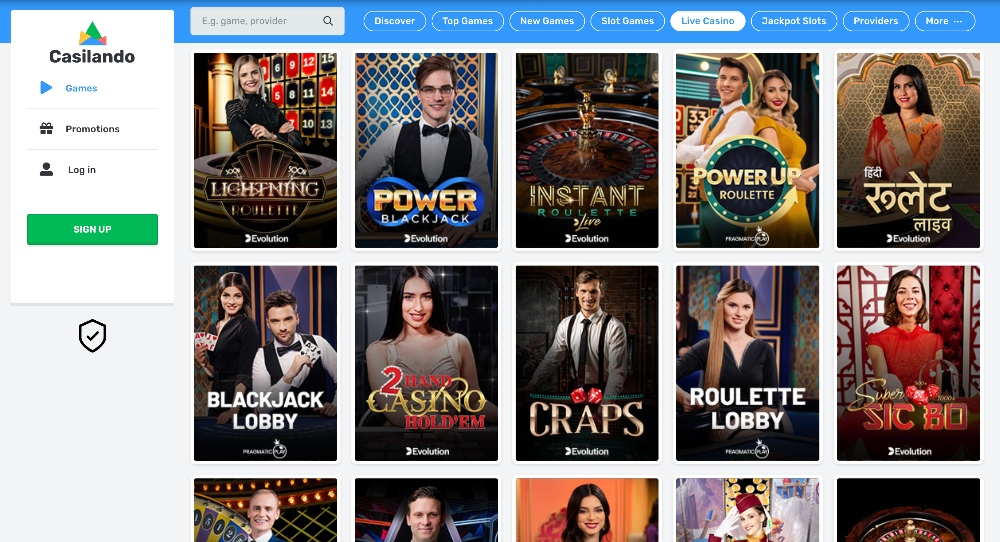Click the Casilando logo
The width and height of the screenshot is (1000, 542).
[92, 43]
